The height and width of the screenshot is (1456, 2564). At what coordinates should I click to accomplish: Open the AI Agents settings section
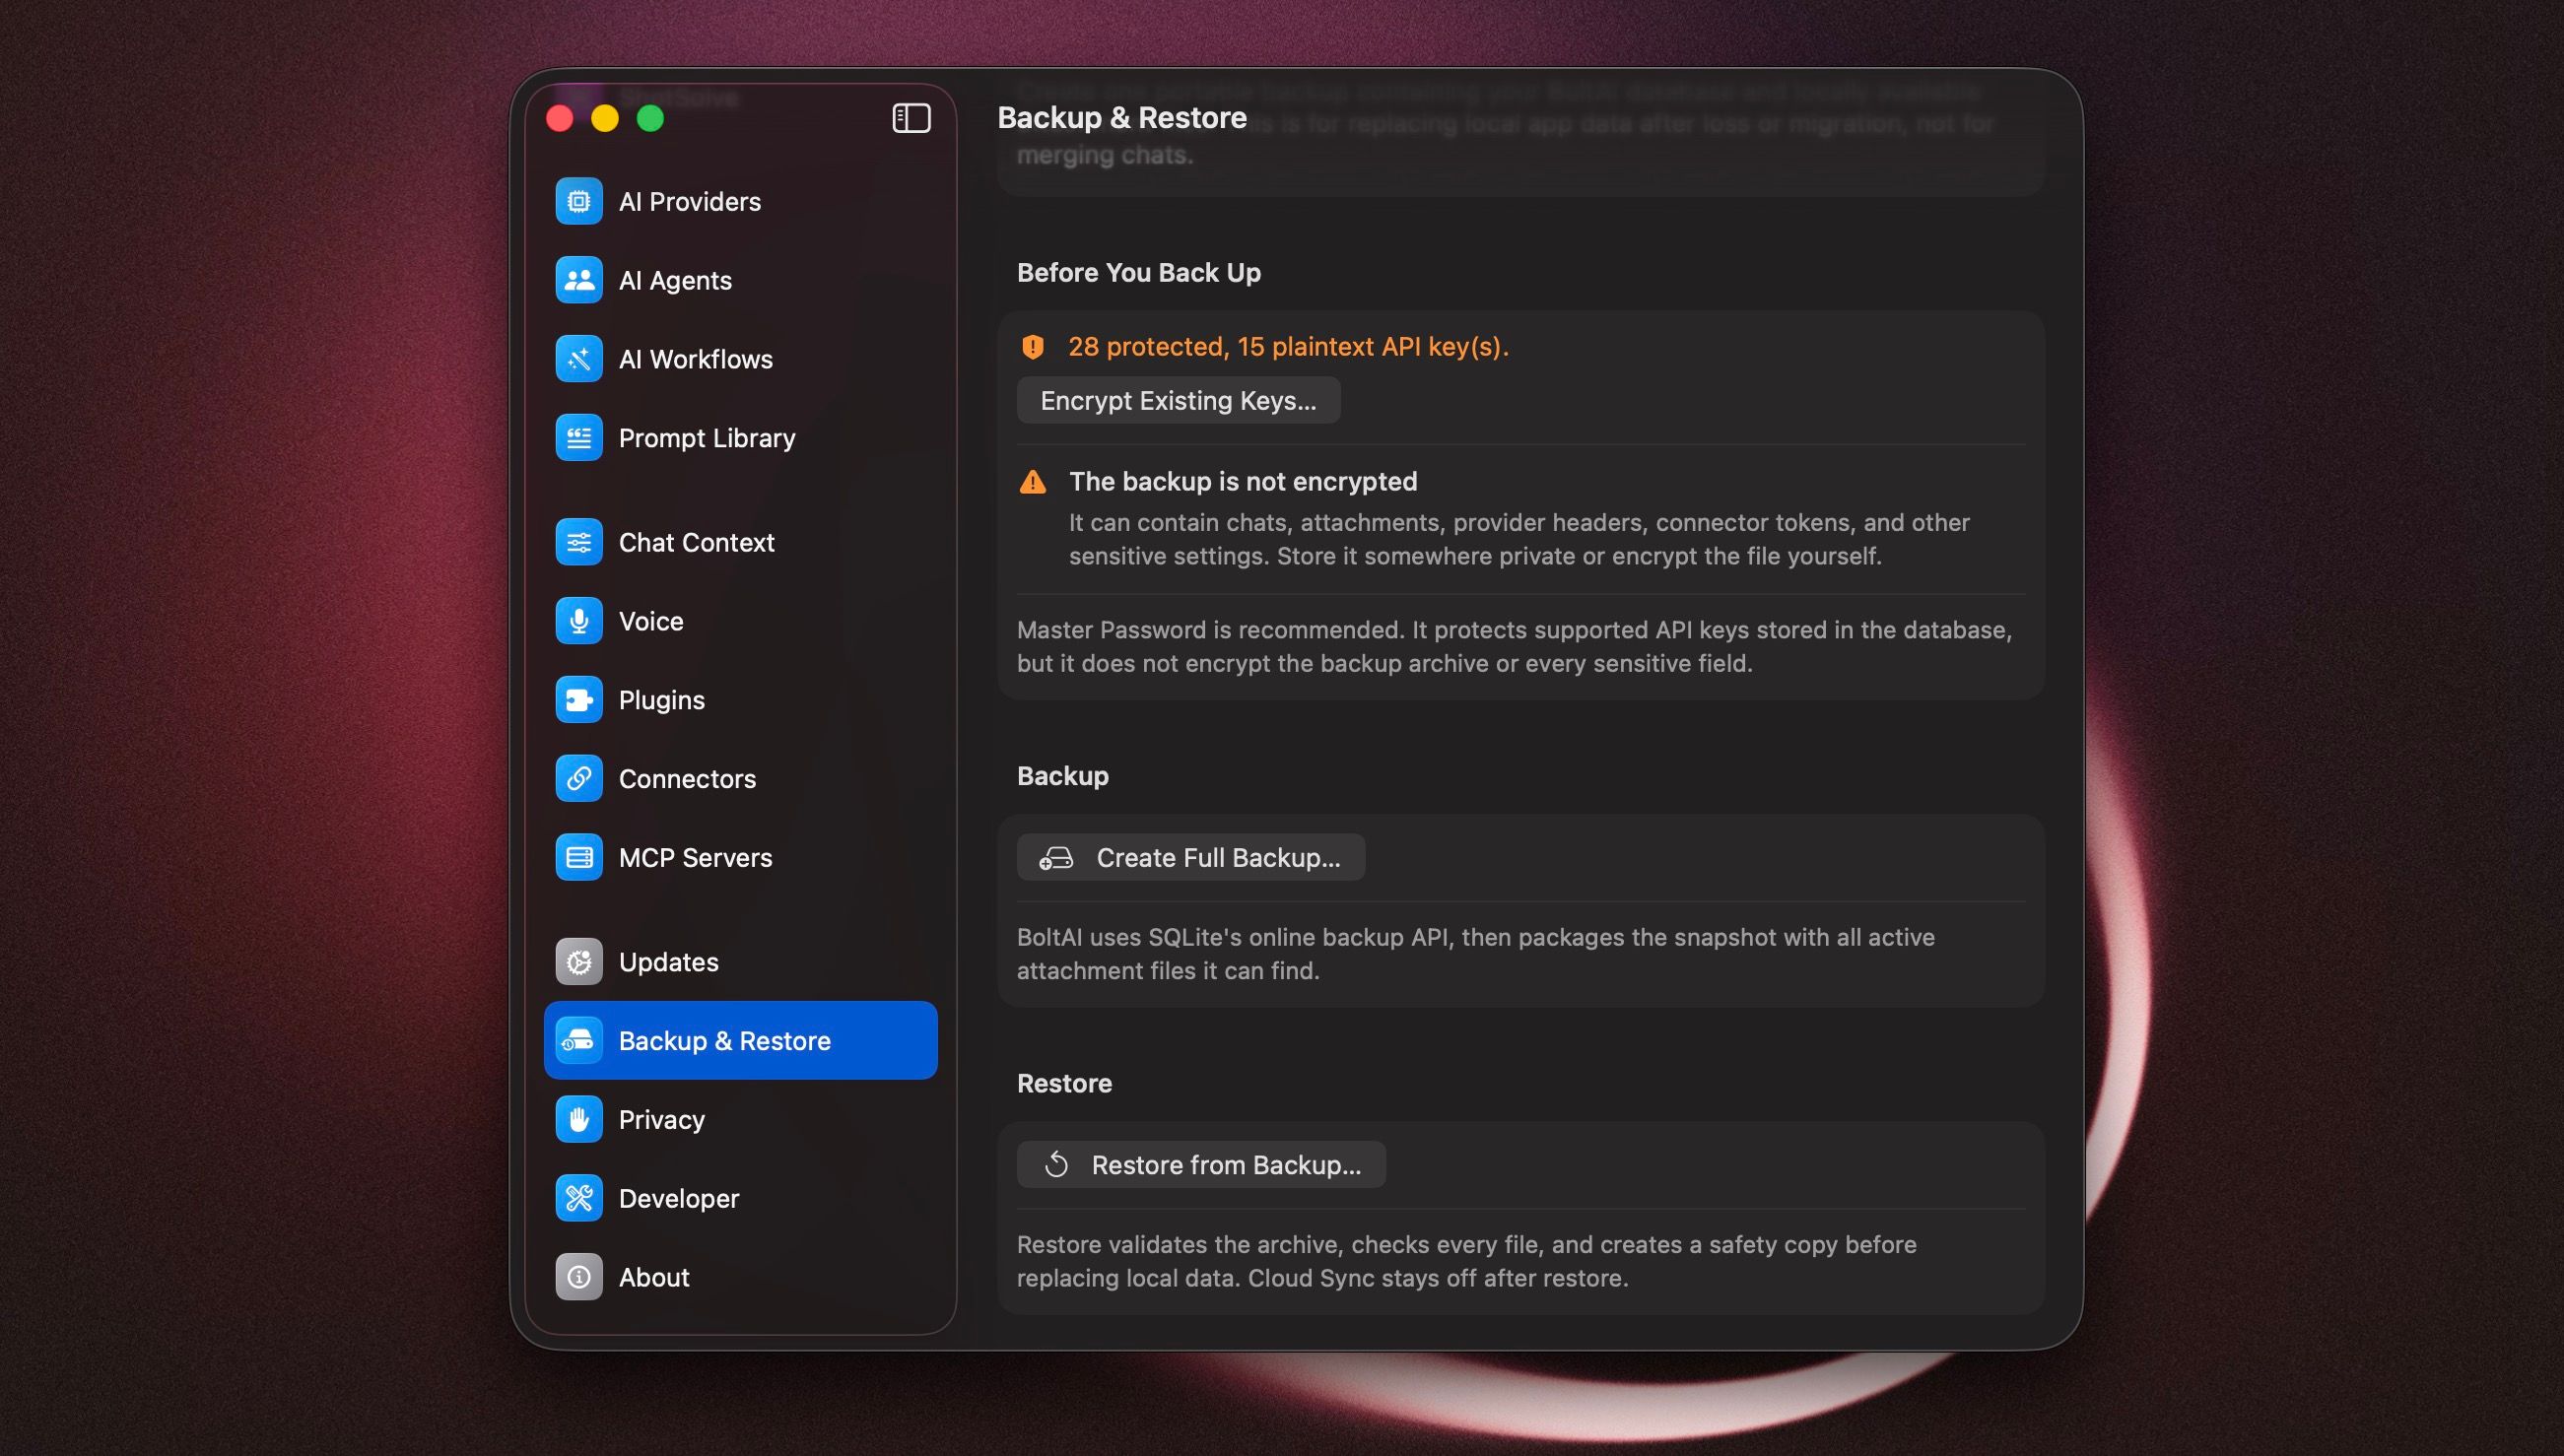pyautogui.click(x=741, y=280)
